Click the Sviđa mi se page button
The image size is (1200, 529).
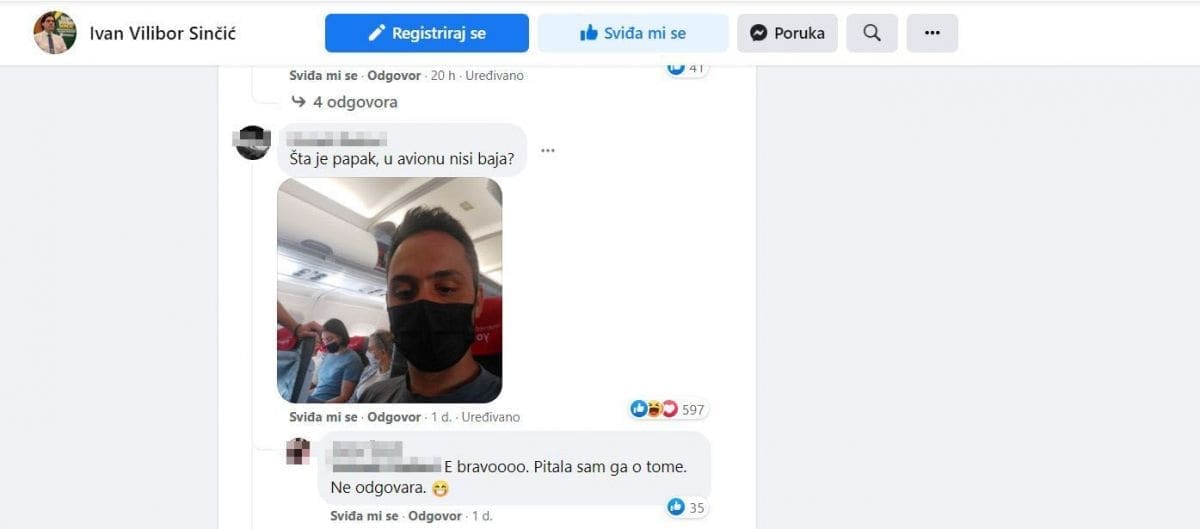(633, 33)
